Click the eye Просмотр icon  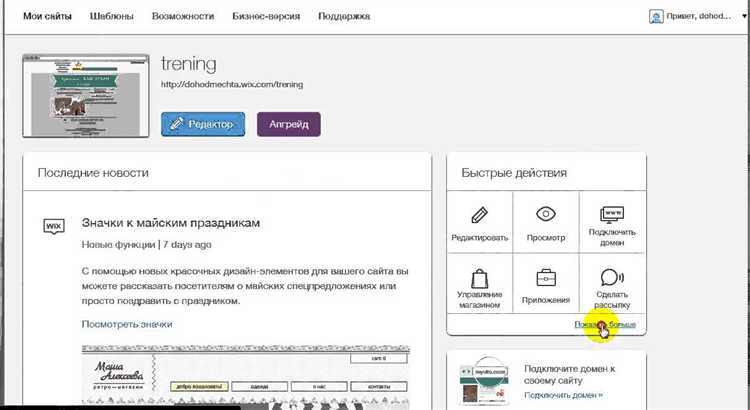click(x=546, y=214)
